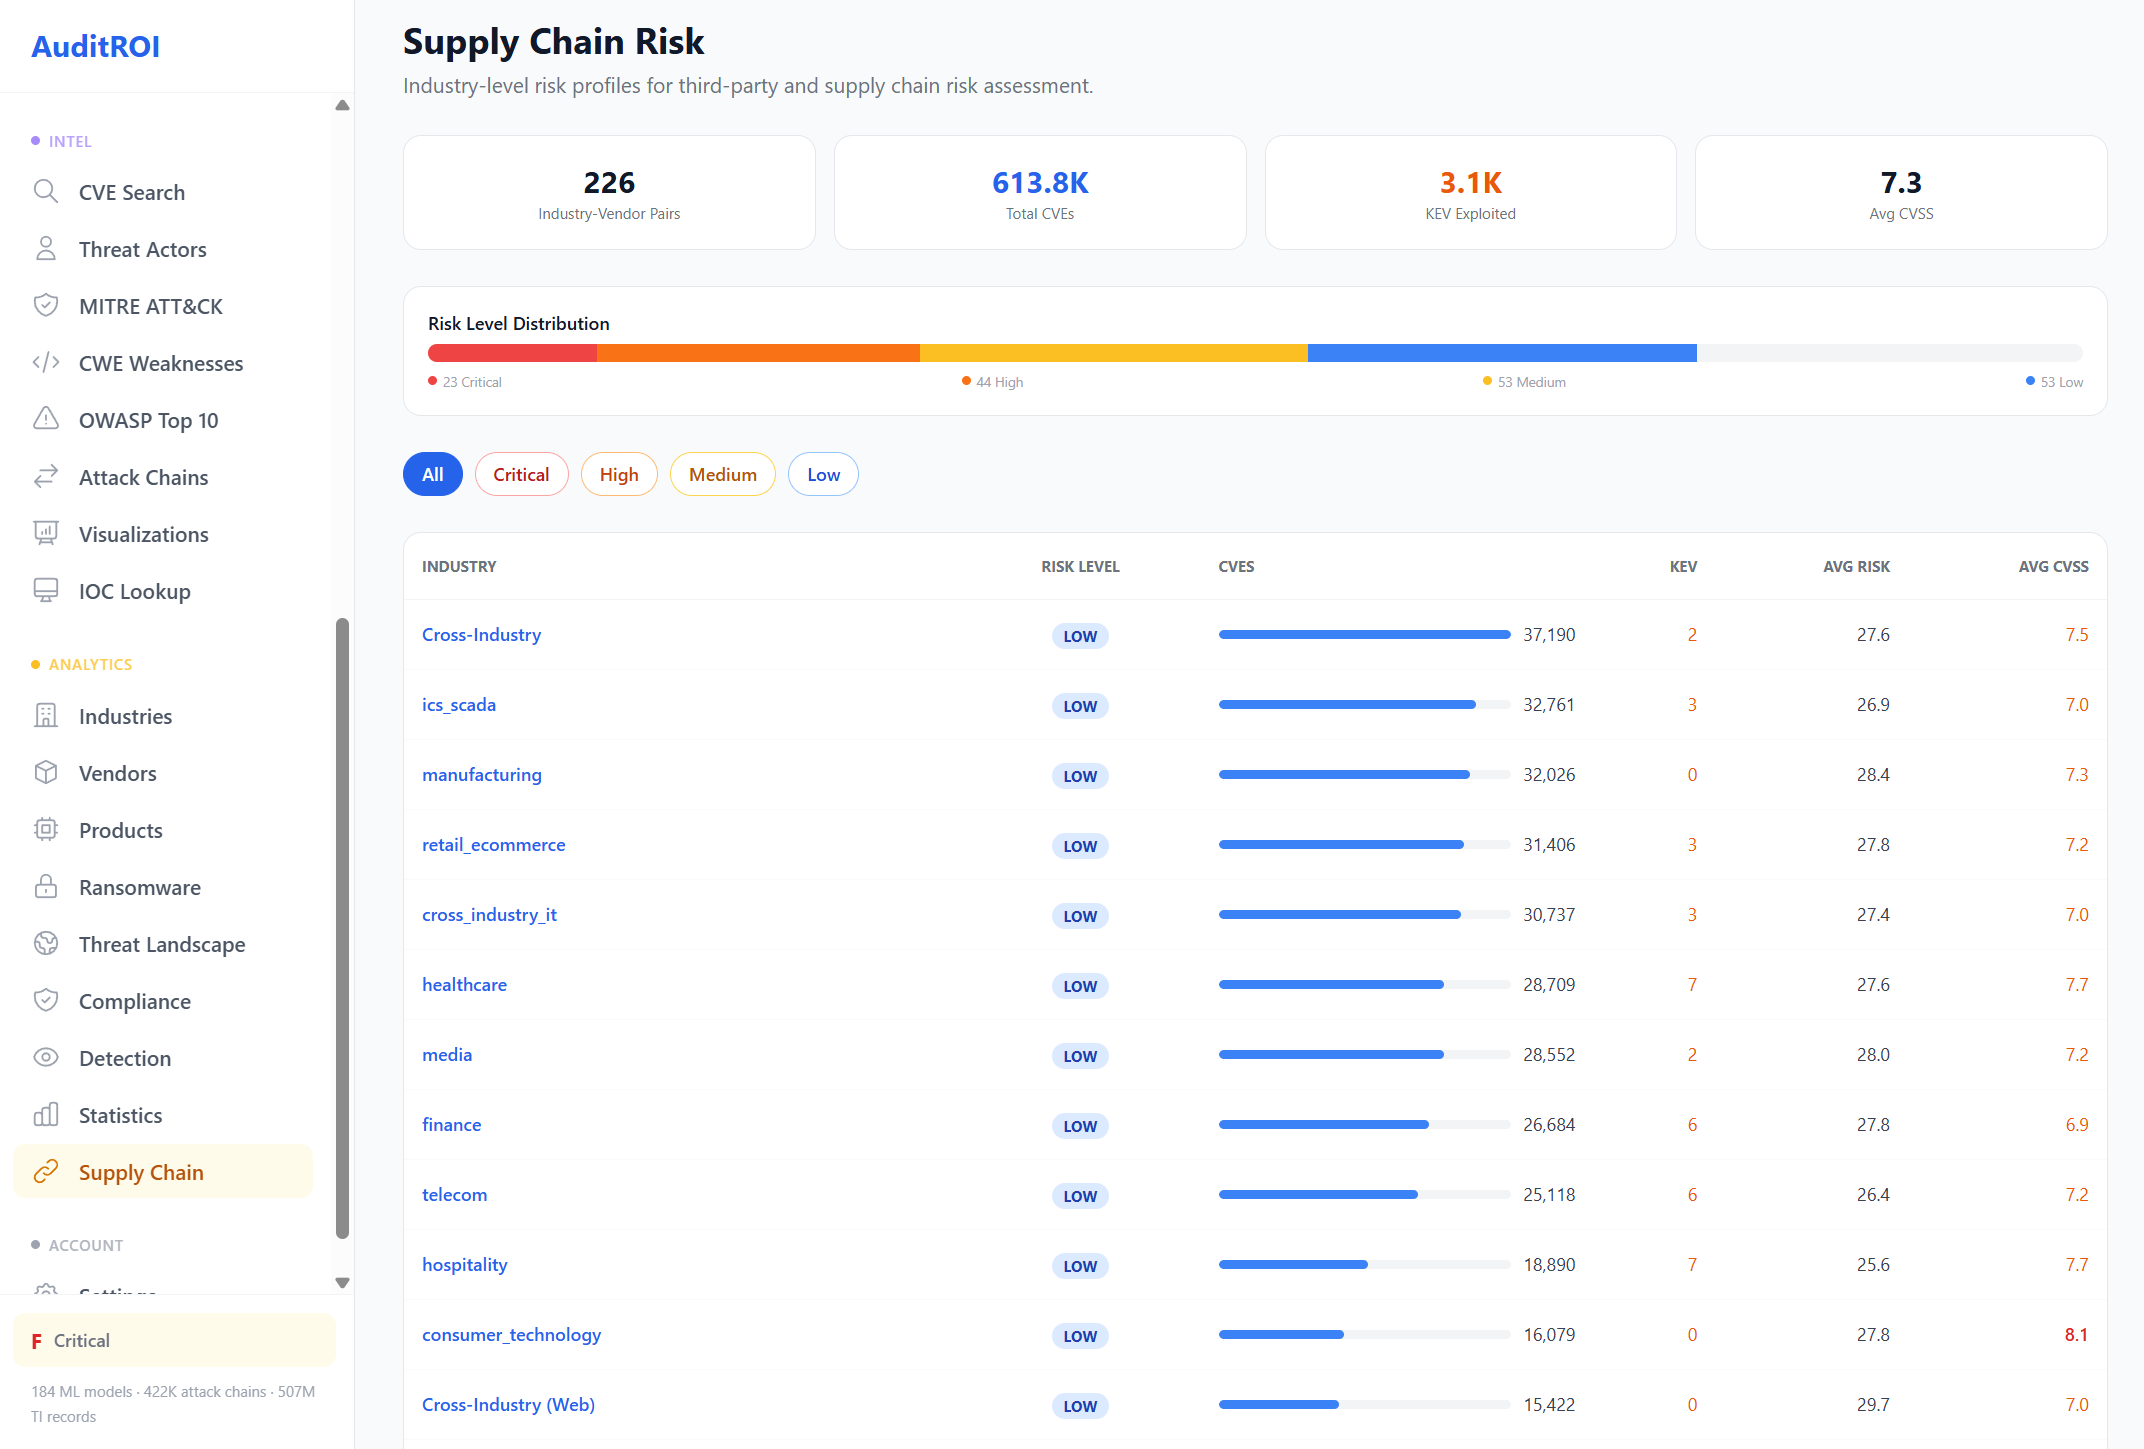Viewport: 2144px width, 1449px height.
Task: Open the CWE Weaknesses panel
Action: (160, 363)
